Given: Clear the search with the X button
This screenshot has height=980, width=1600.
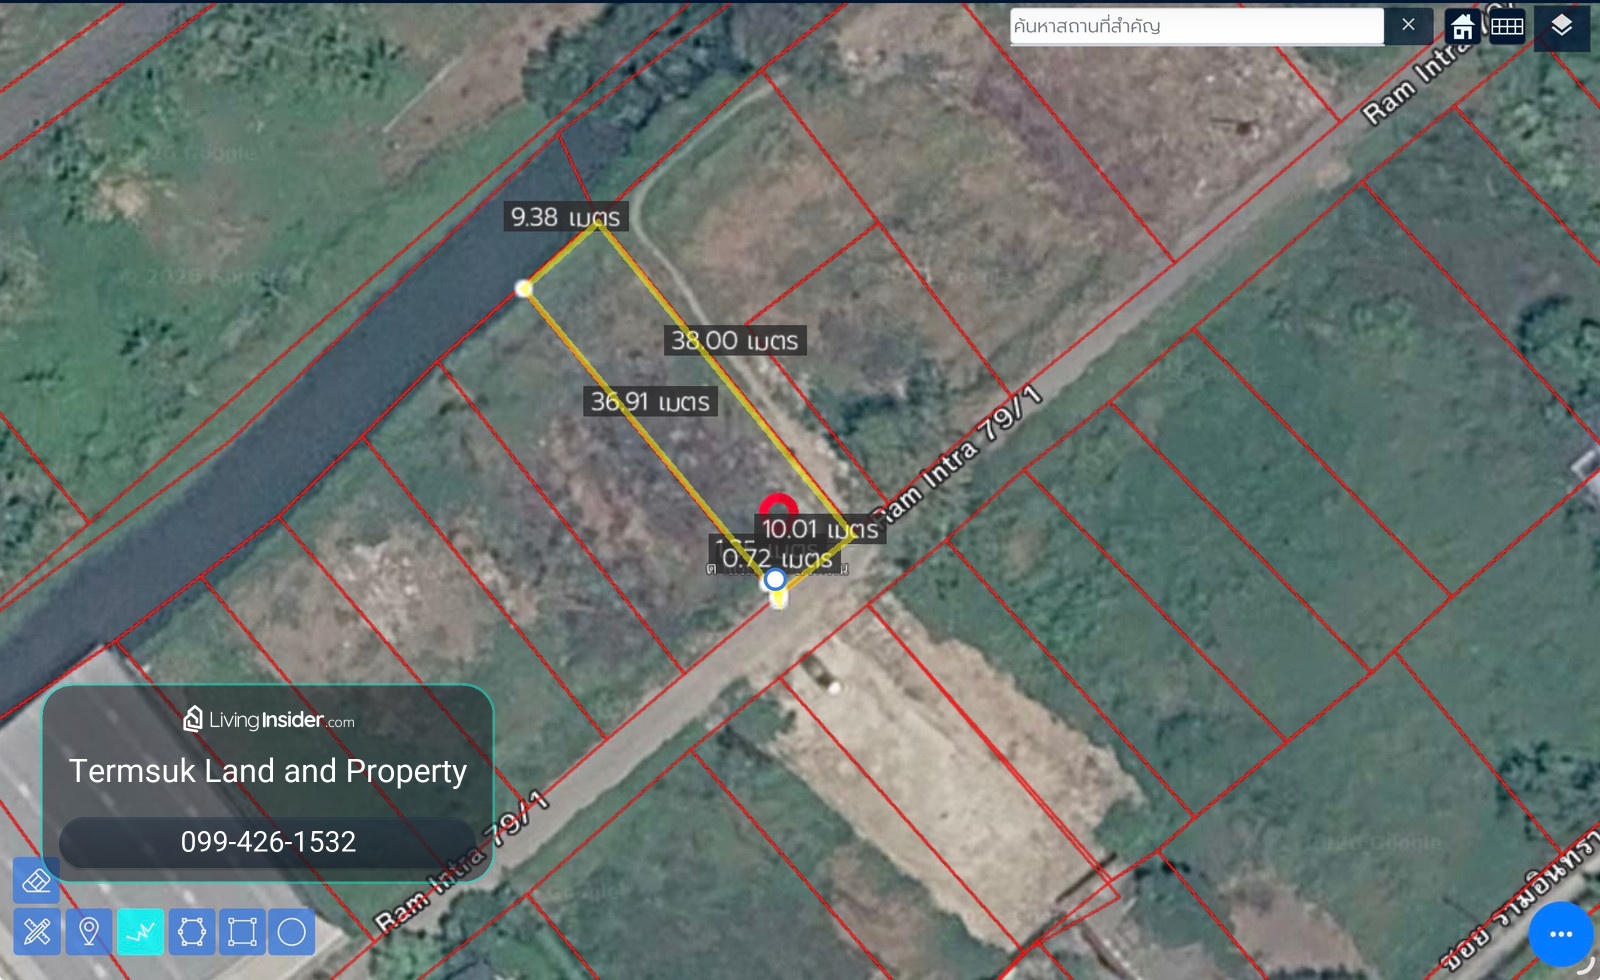Looking at the screenshot, I should click(1408, 25).
